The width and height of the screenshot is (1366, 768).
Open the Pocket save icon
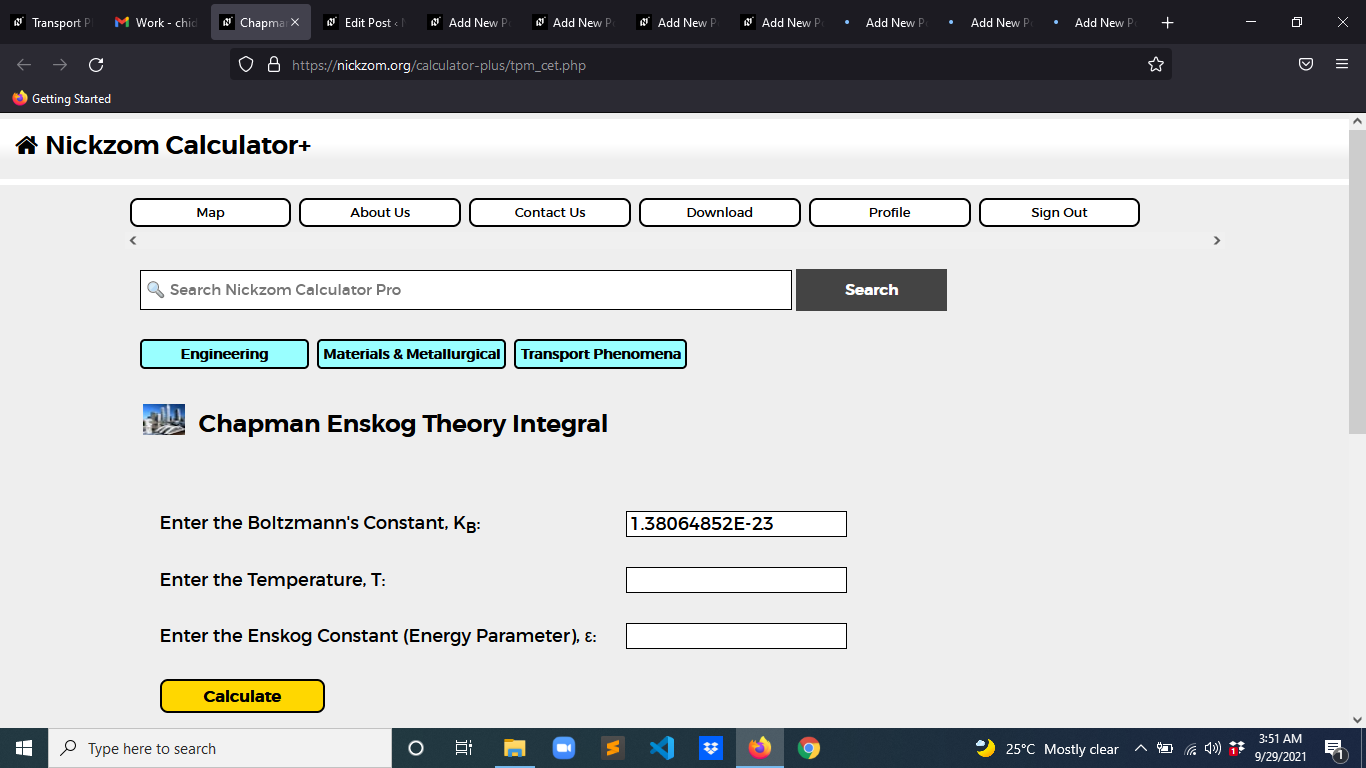(1306, 65)
